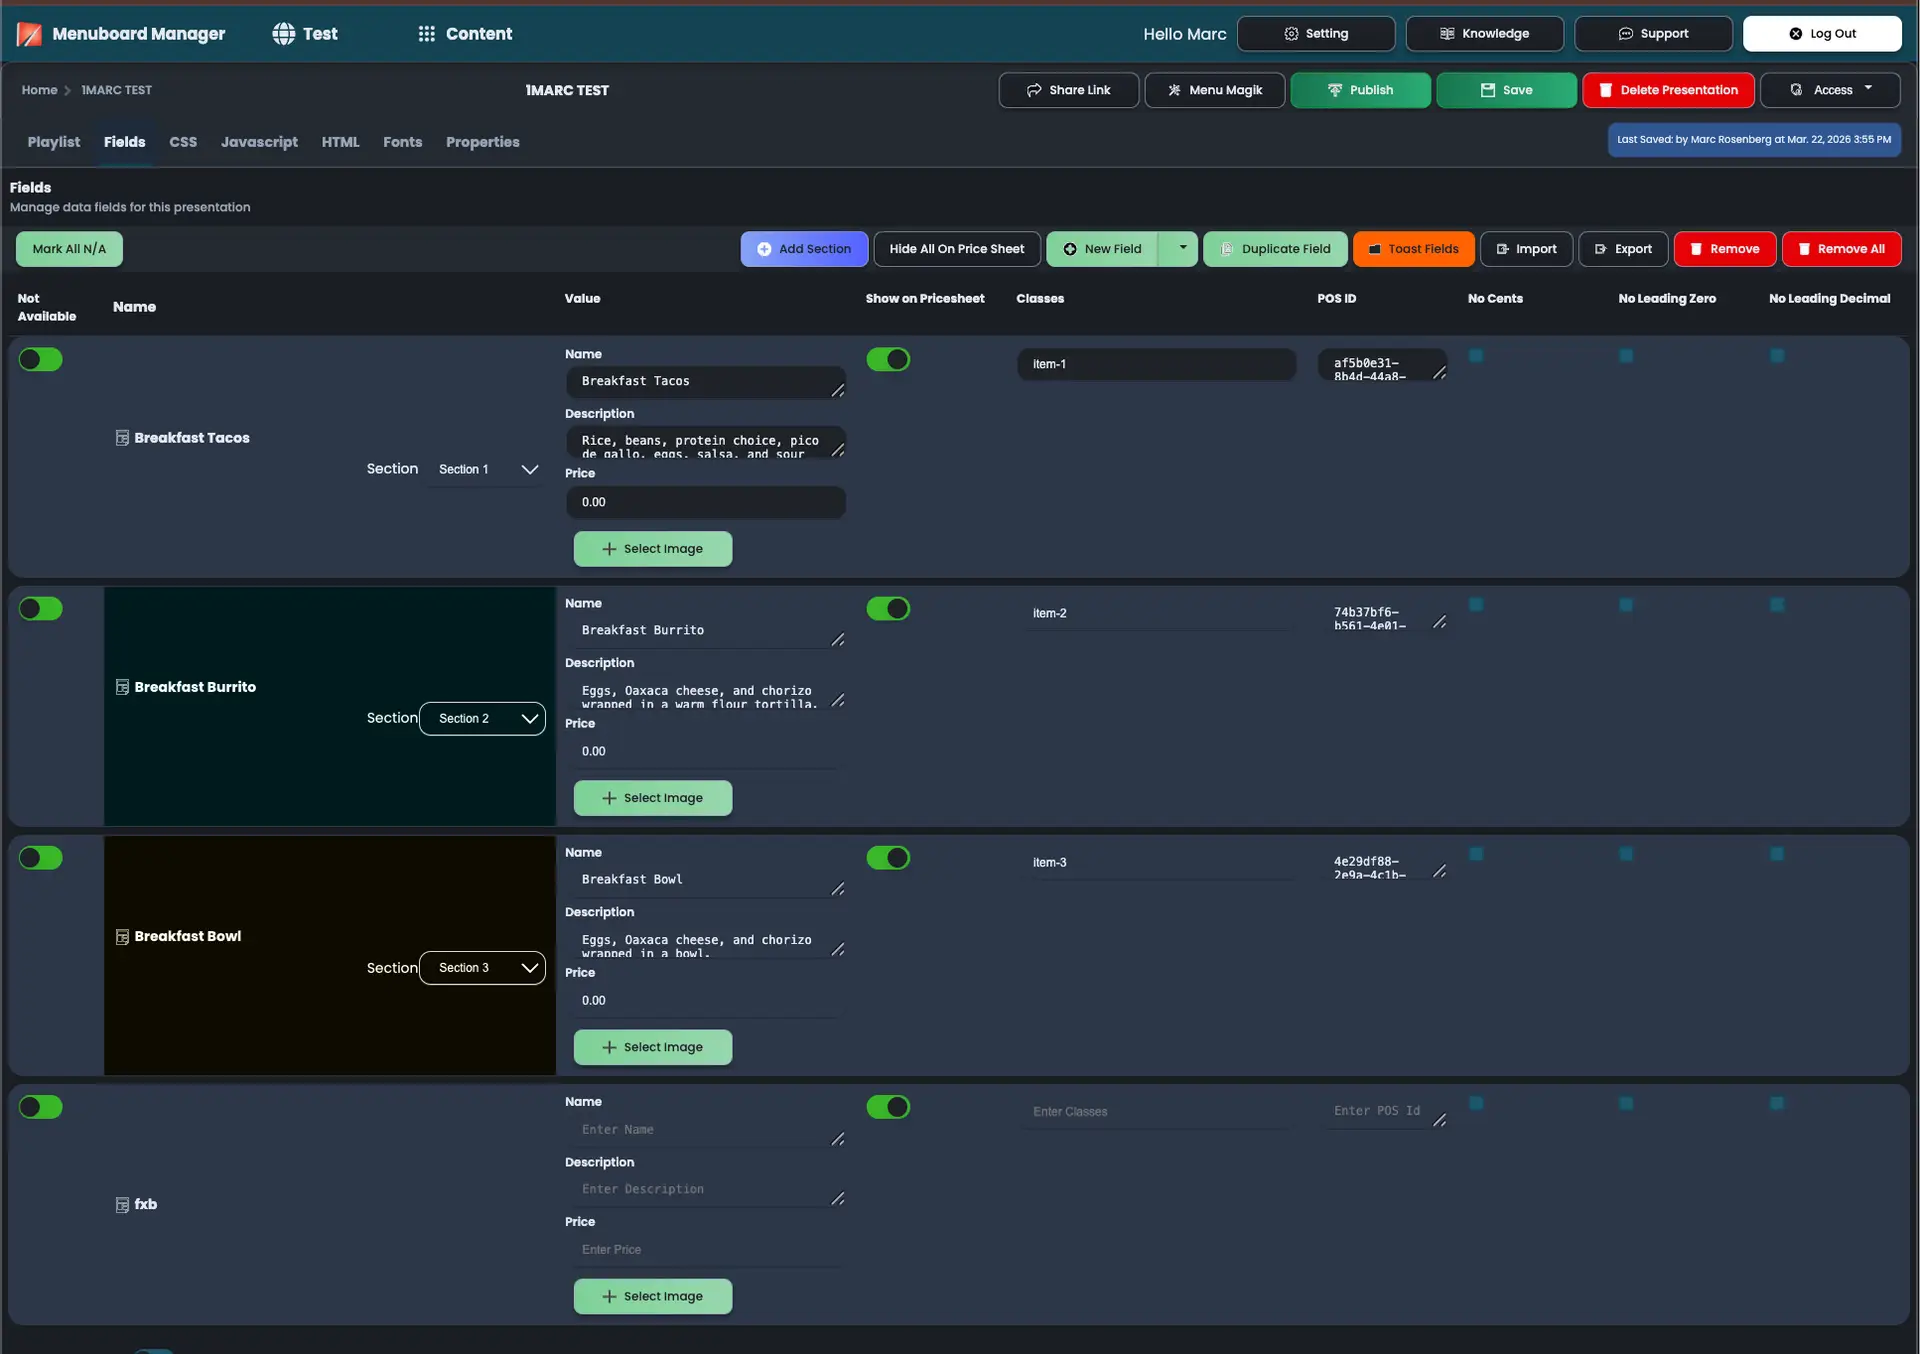
Task: Click the Classes field containing item-1
Action: pyautogui.click(x=1157, y=364)
